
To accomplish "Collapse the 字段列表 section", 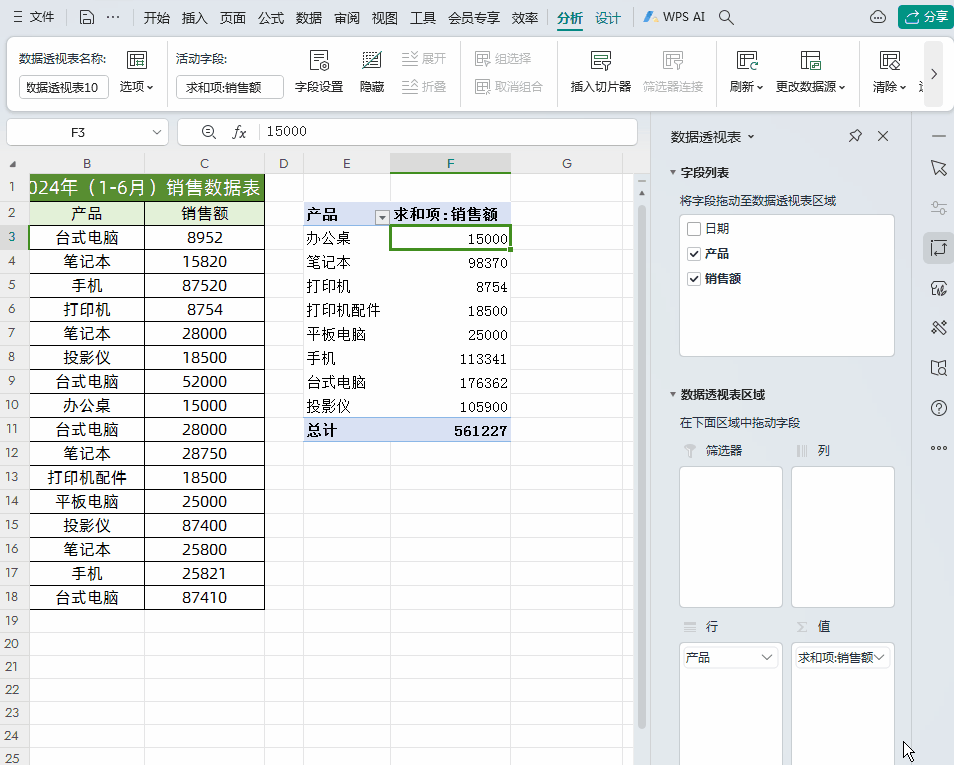I will coord(673,172).
